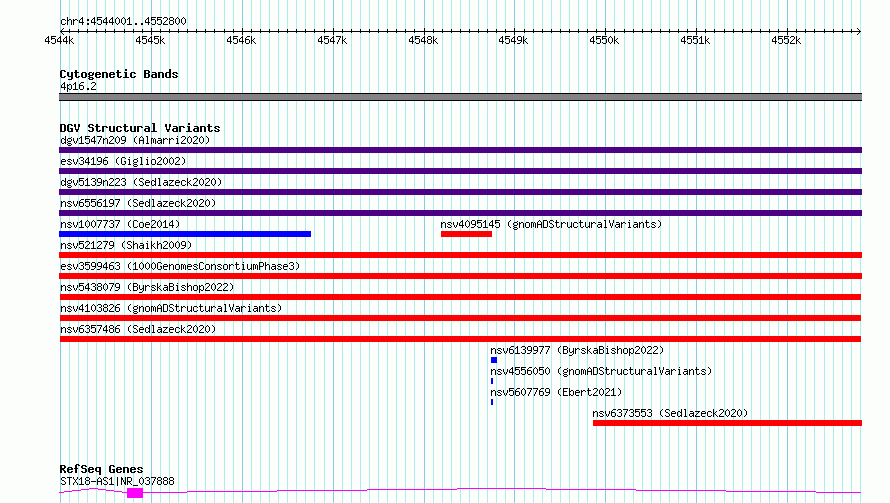Click the tiny blue nsv4556050 marker
Viewport: 890px width, 503px height.
point(492,381)
